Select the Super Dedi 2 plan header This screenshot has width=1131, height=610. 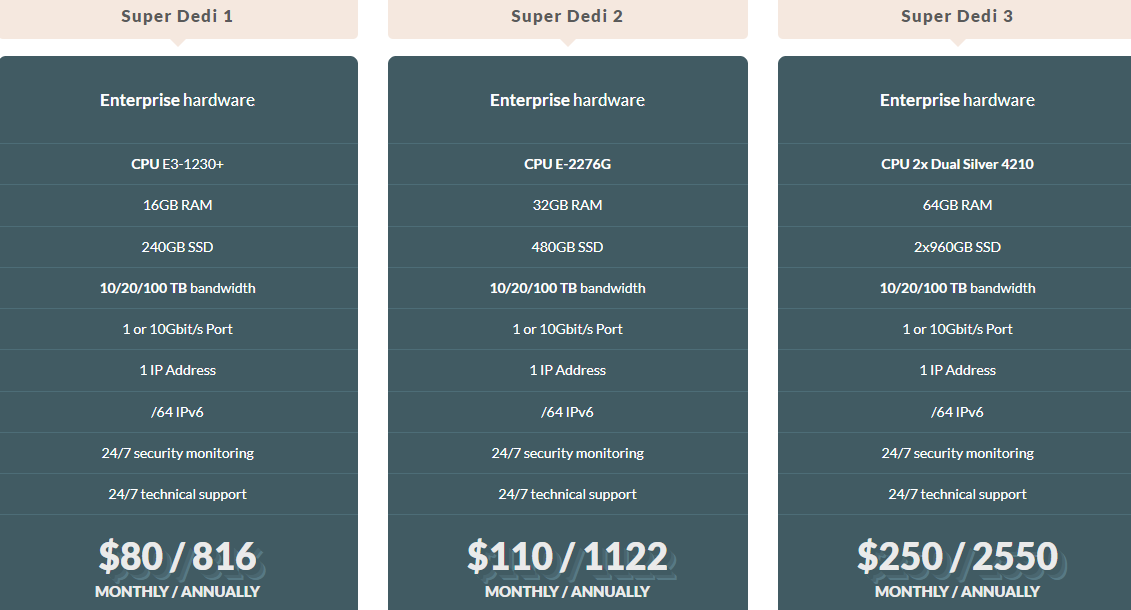[x=567, y=16]
